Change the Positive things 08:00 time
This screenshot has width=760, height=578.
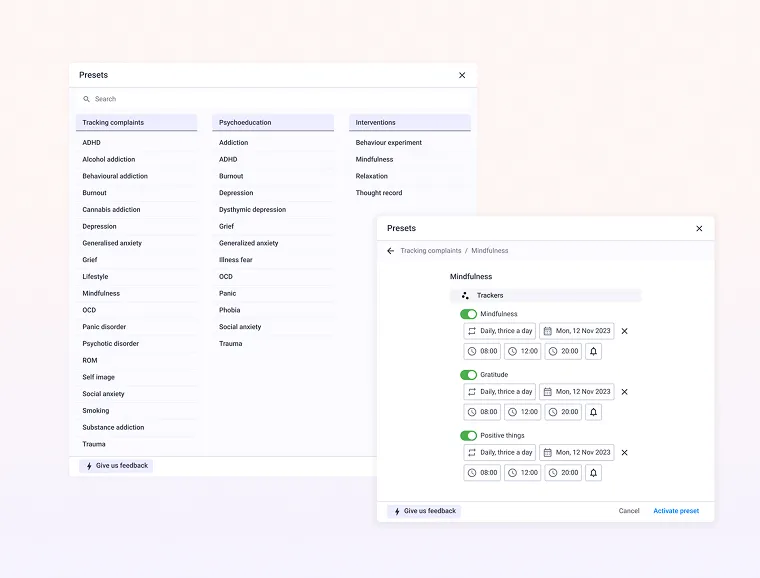click(x=482, y=472)
